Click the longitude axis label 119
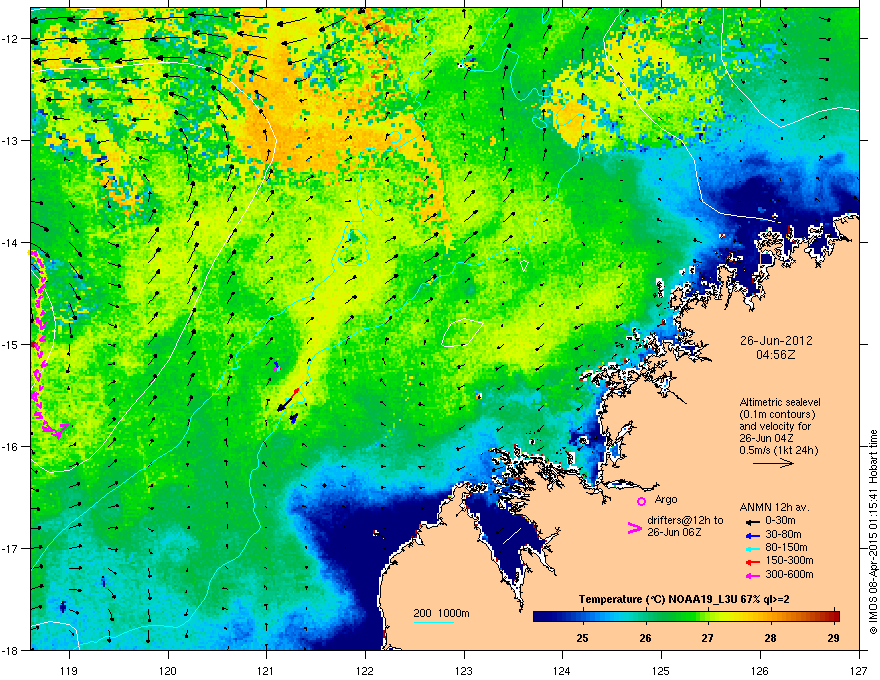 [x=70, y=670]
